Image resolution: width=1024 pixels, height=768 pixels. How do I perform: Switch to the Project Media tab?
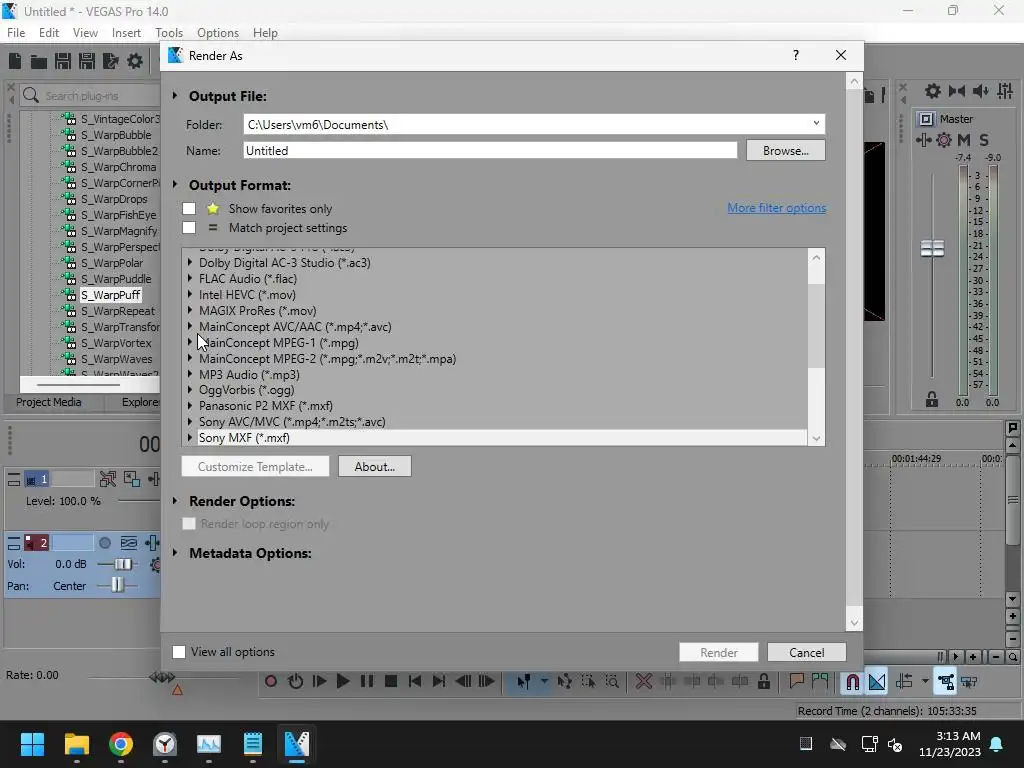tap(49, 402)
